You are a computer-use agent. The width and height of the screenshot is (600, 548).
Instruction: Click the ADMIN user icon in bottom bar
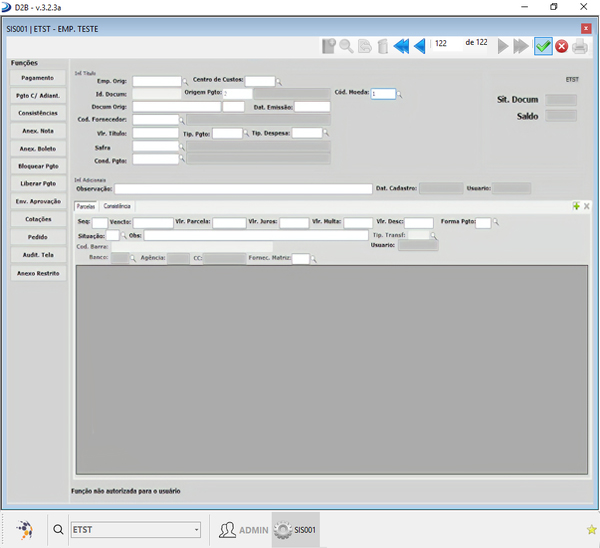point(227,530)
